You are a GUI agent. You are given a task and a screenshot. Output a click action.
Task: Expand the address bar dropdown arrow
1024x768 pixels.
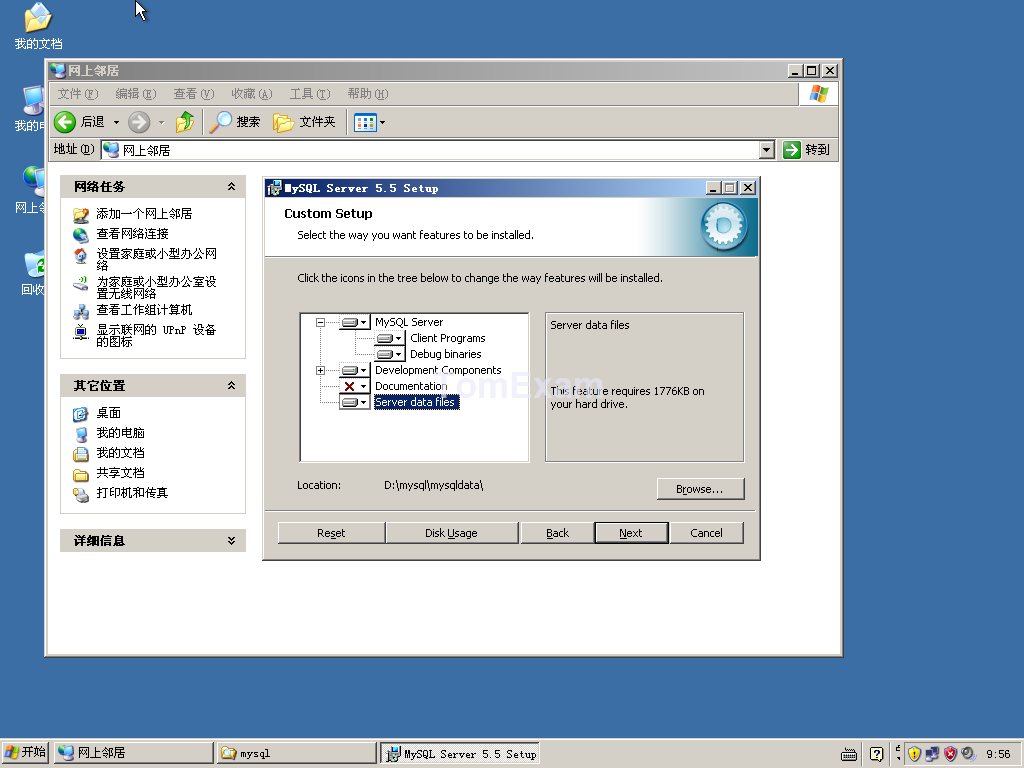767,150
